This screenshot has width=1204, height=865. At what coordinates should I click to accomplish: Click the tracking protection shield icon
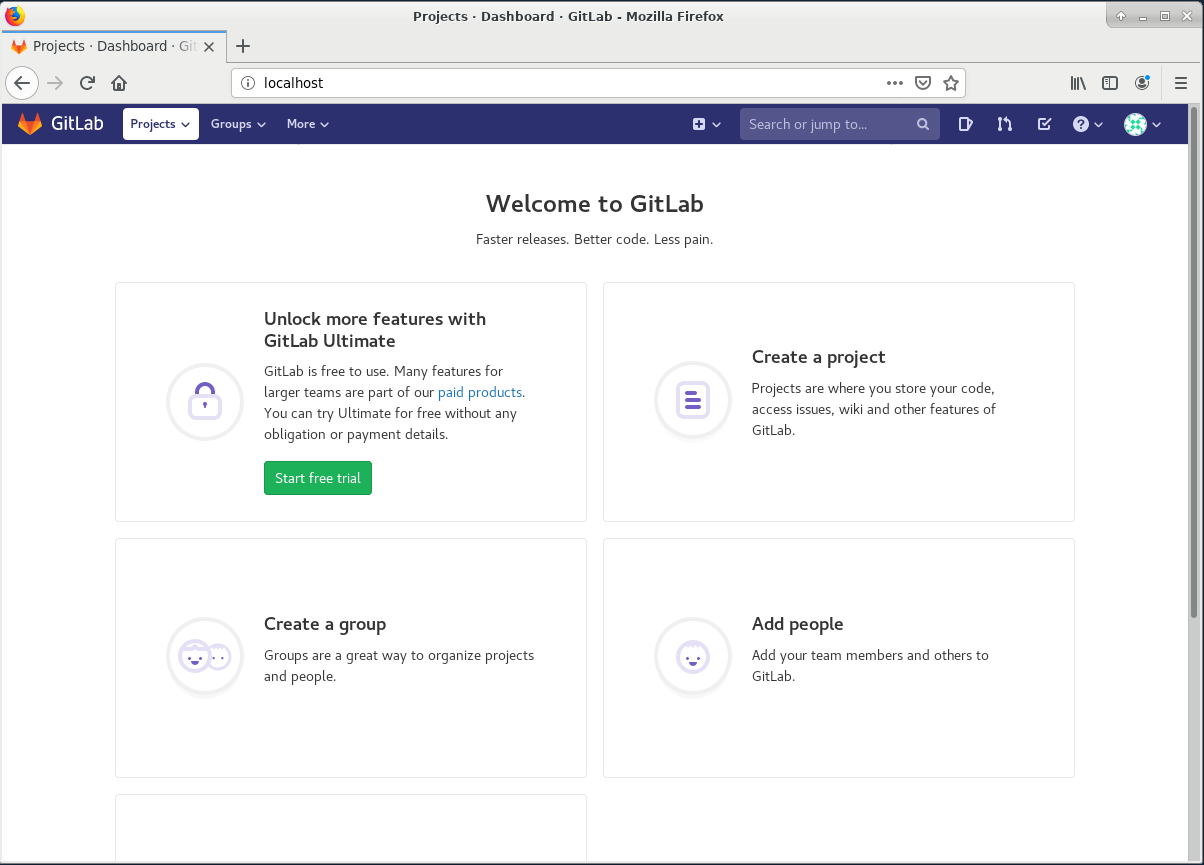tap(923, 83)
